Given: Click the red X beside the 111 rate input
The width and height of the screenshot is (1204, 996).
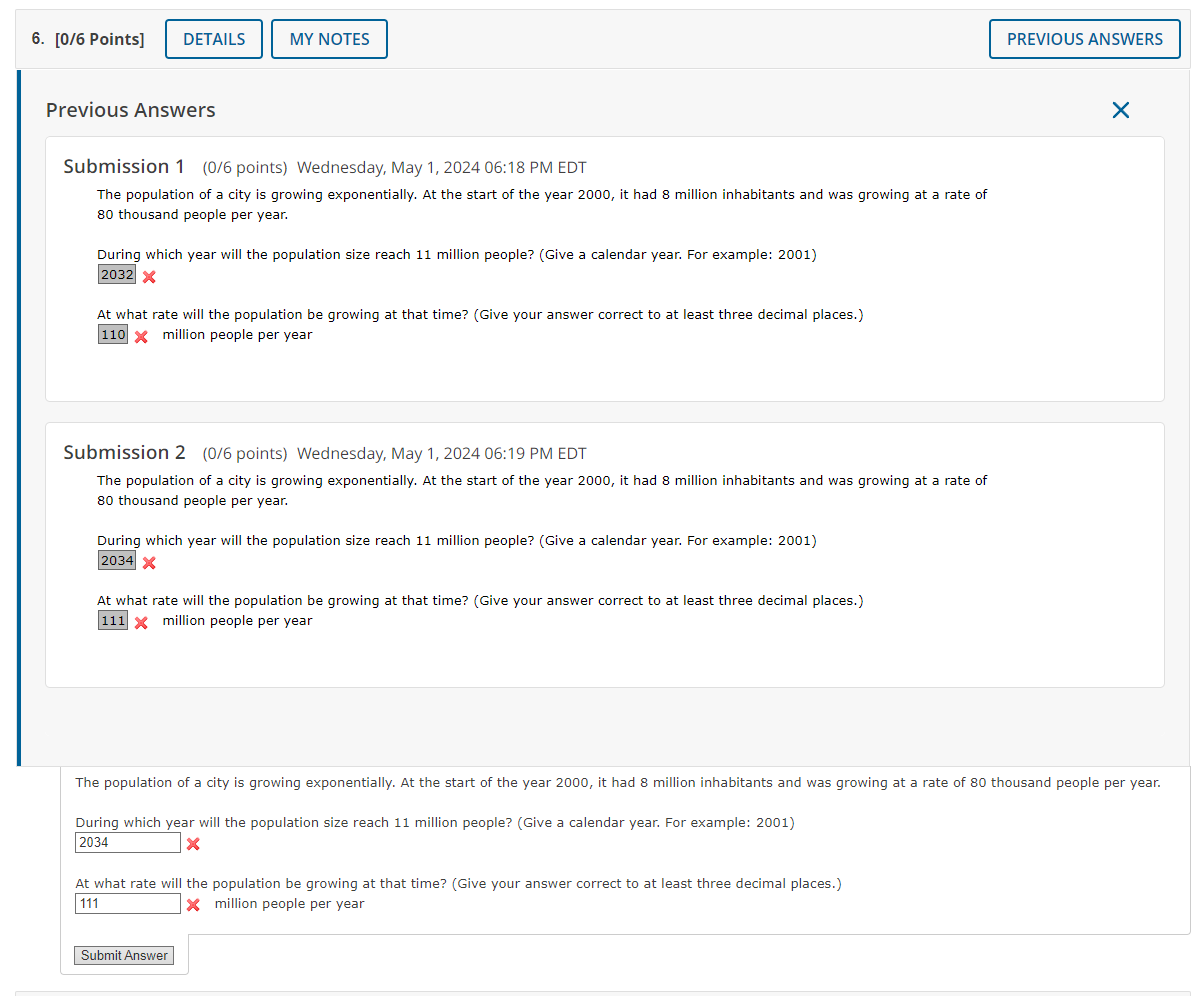Looking at the screenshot, I should coord(191,905).
